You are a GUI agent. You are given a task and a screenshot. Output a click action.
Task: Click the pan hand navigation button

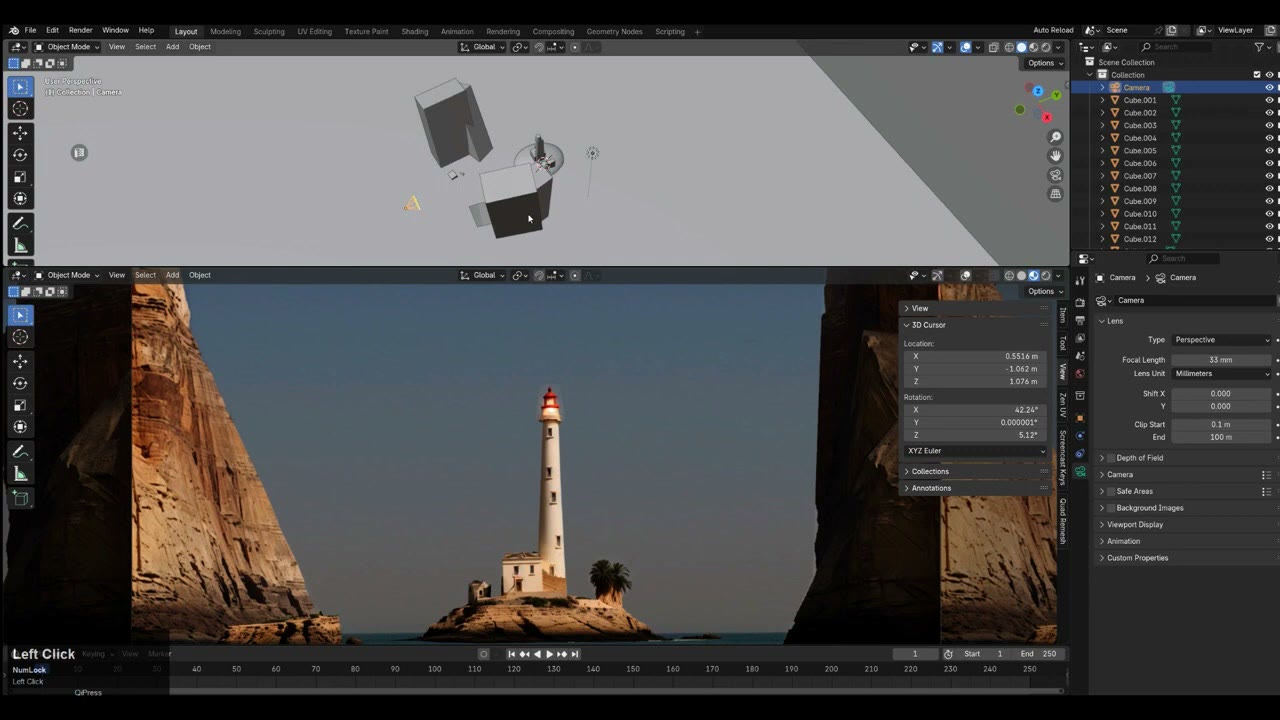(x=1055, y=156)
